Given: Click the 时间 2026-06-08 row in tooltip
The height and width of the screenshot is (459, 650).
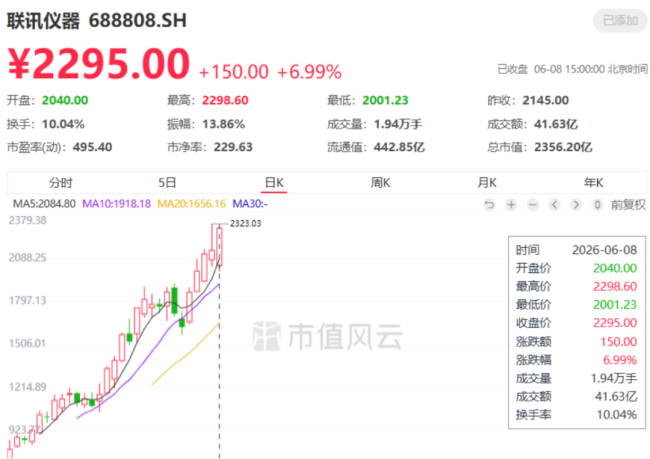Looking at the screenshot, I should [576, 250].
